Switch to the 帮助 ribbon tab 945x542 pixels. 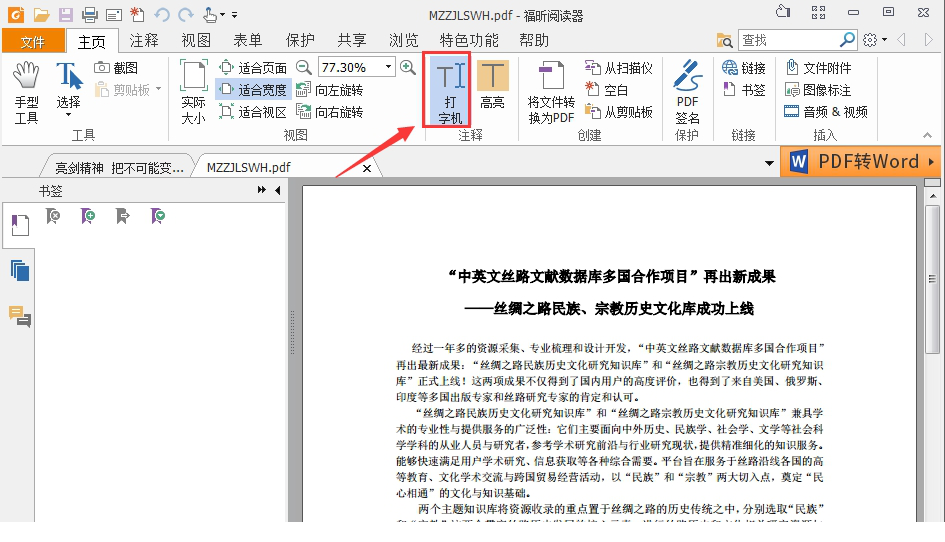[x=534, y=40]
